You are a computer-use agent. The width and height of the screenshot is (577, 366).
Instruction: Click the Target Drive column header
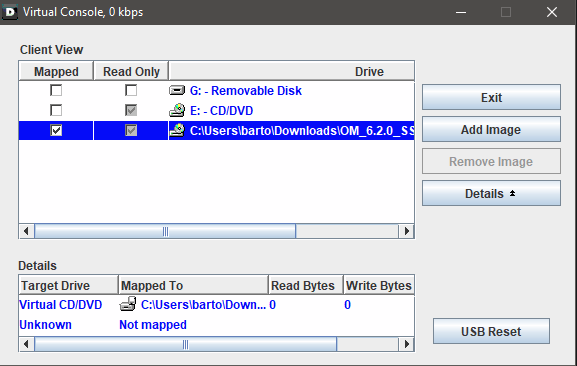pyautogui.click(x=68, y=285)
